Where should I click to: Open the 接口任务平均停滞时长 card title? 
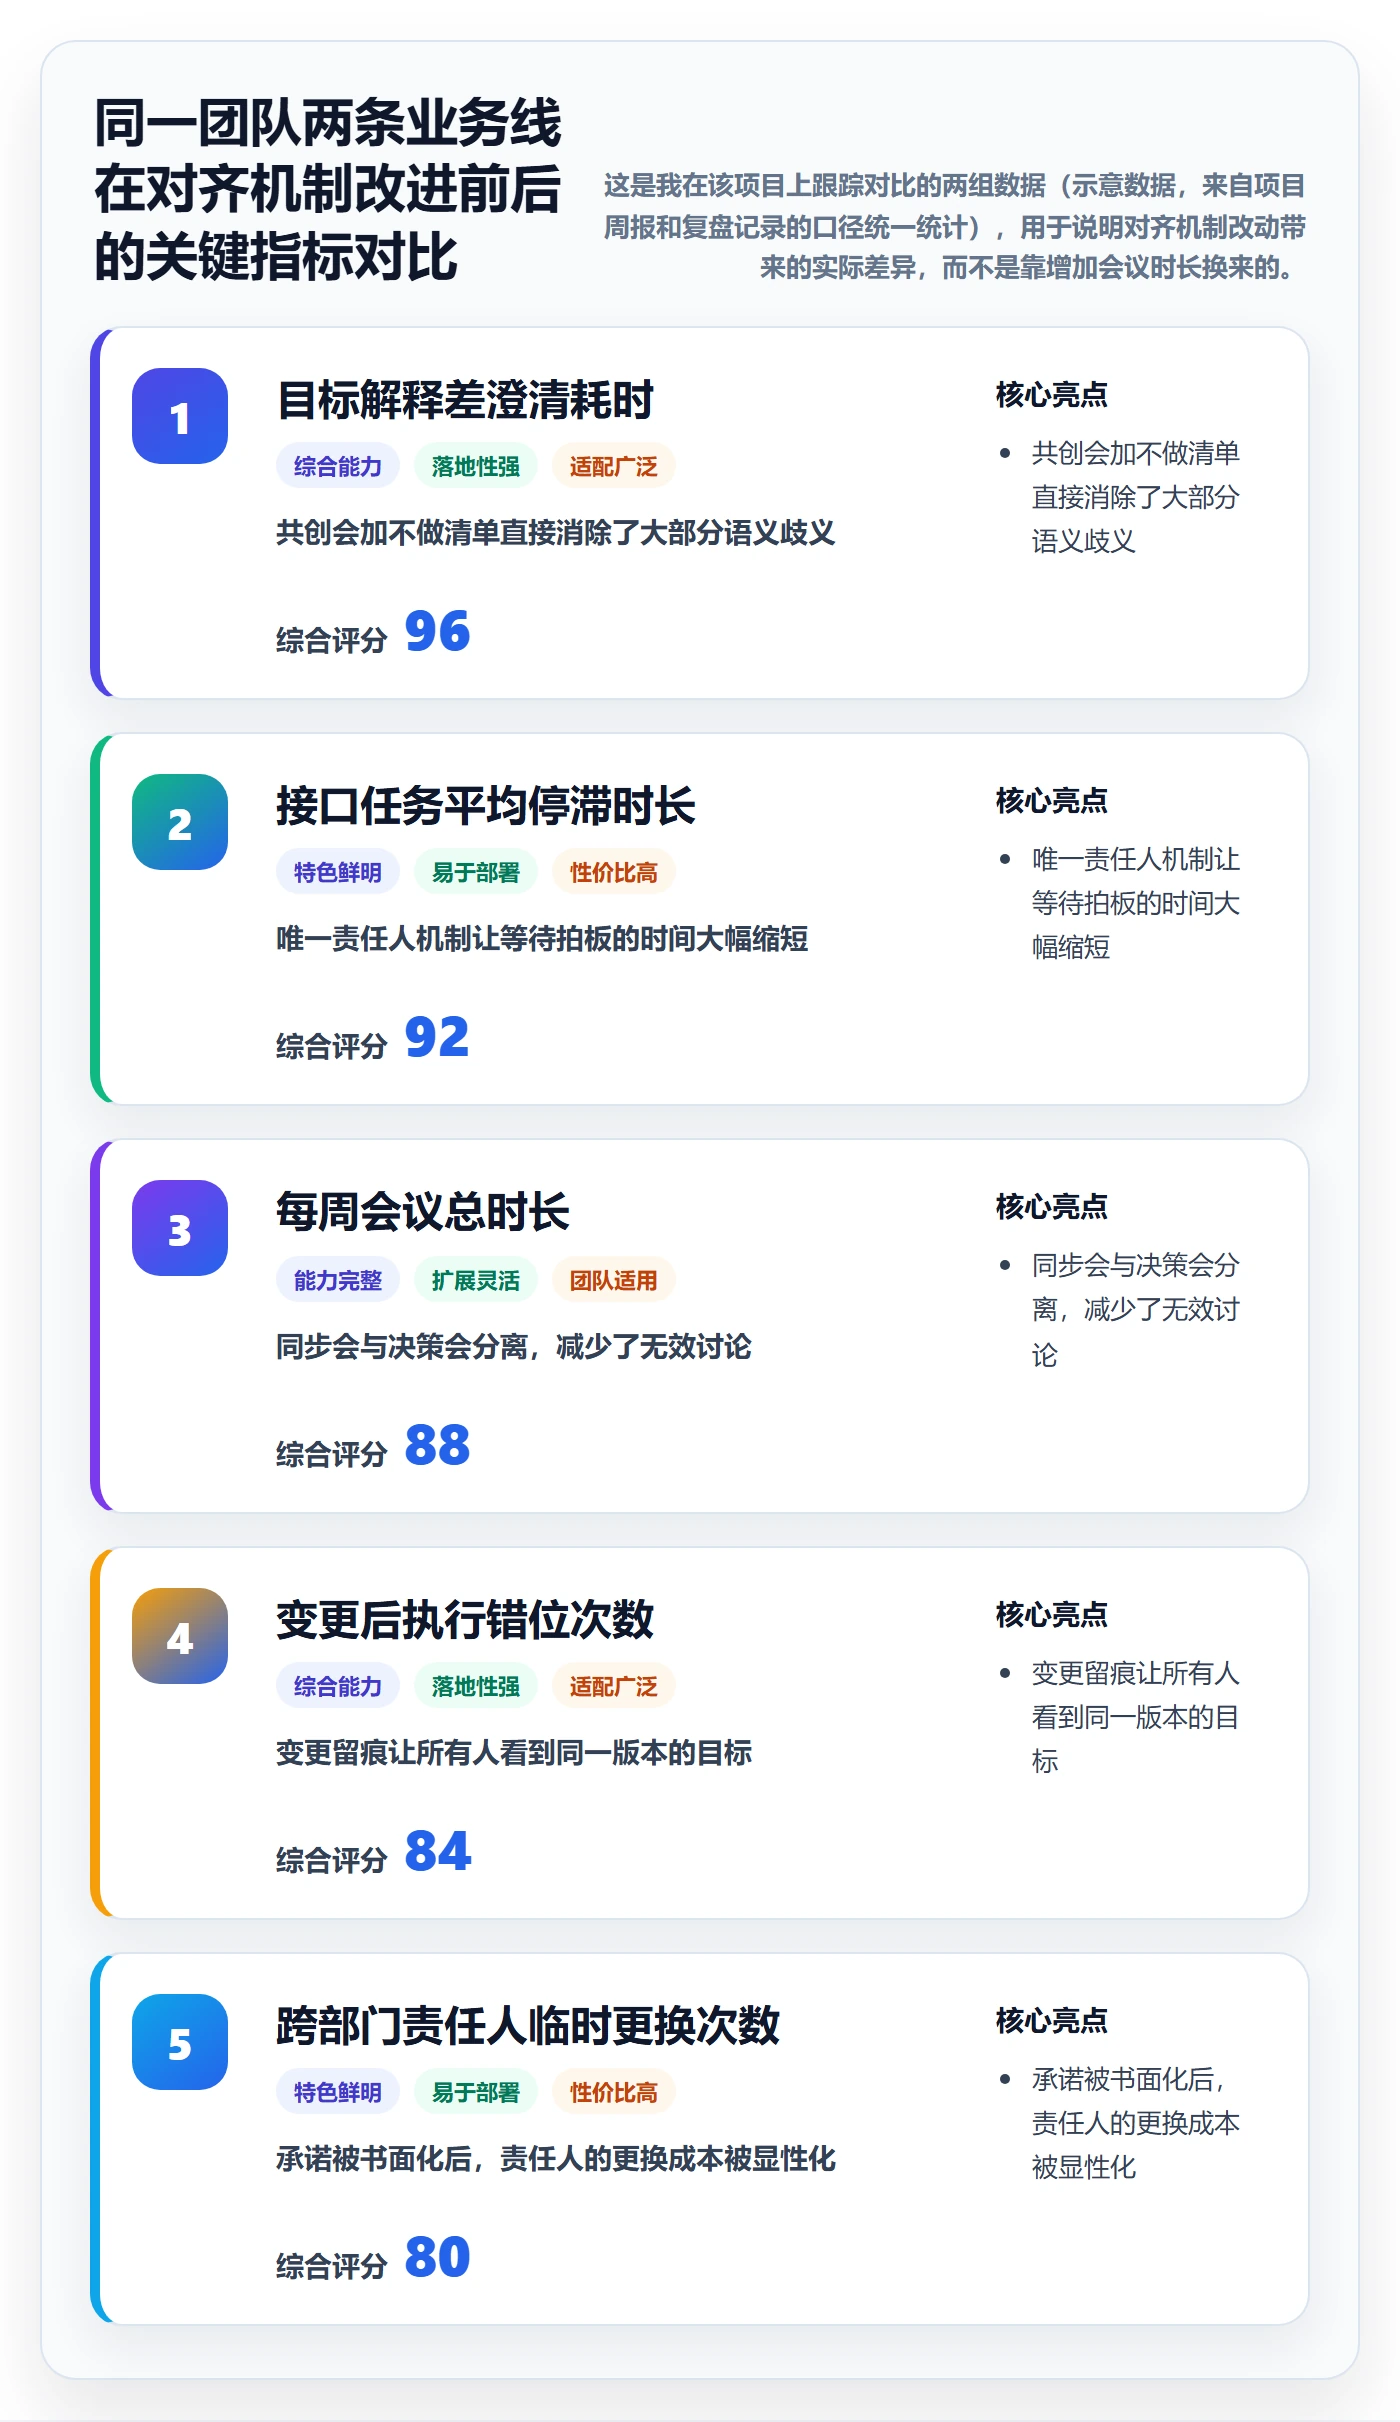(x=486, y=806)
